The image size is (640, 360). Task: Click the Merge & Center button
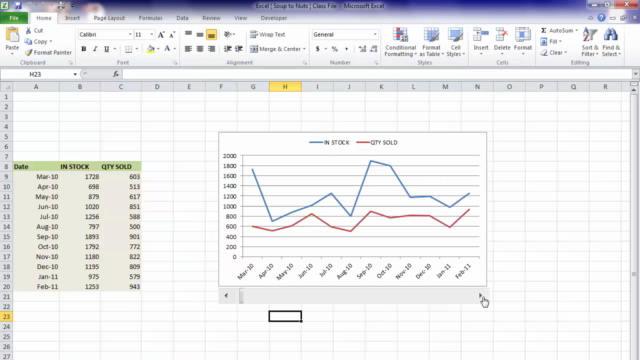pyautogui.click(x=275, y=49)
